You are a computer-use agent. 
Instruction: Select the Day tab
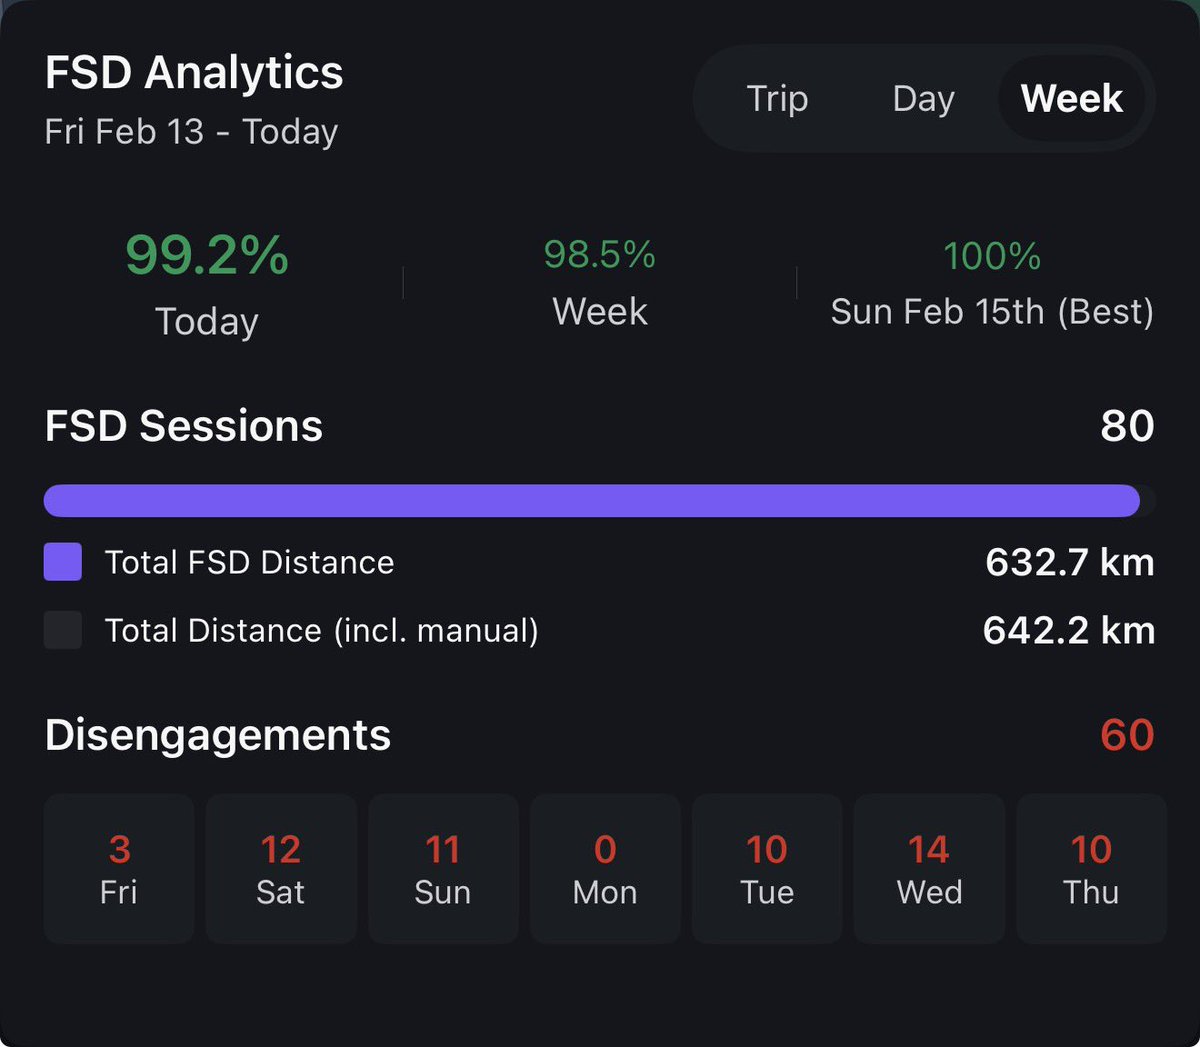923,98
